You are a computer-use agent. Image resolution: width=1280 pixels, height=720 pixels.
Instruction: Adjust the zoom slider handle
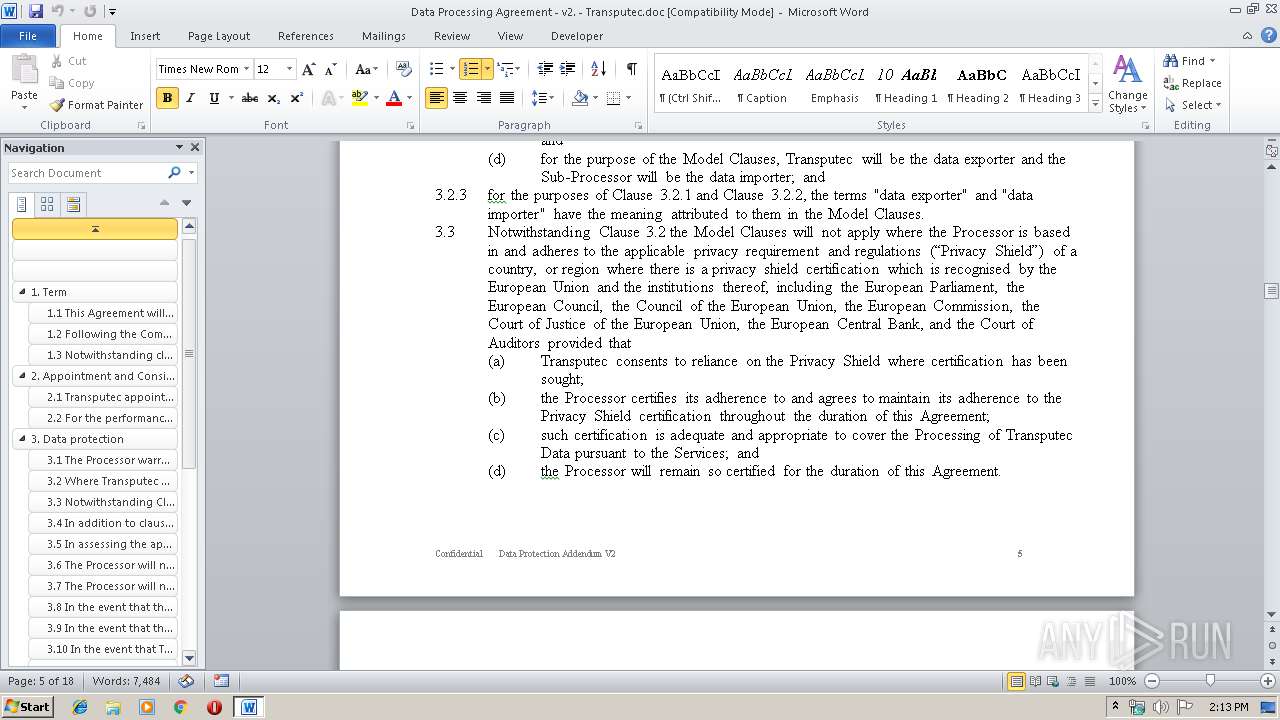[1209, 681]
